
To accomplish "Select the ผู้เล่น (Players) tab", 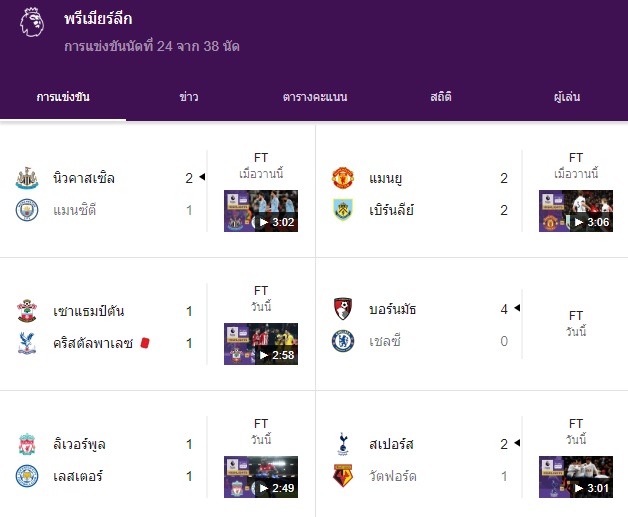I will point(567,97).
